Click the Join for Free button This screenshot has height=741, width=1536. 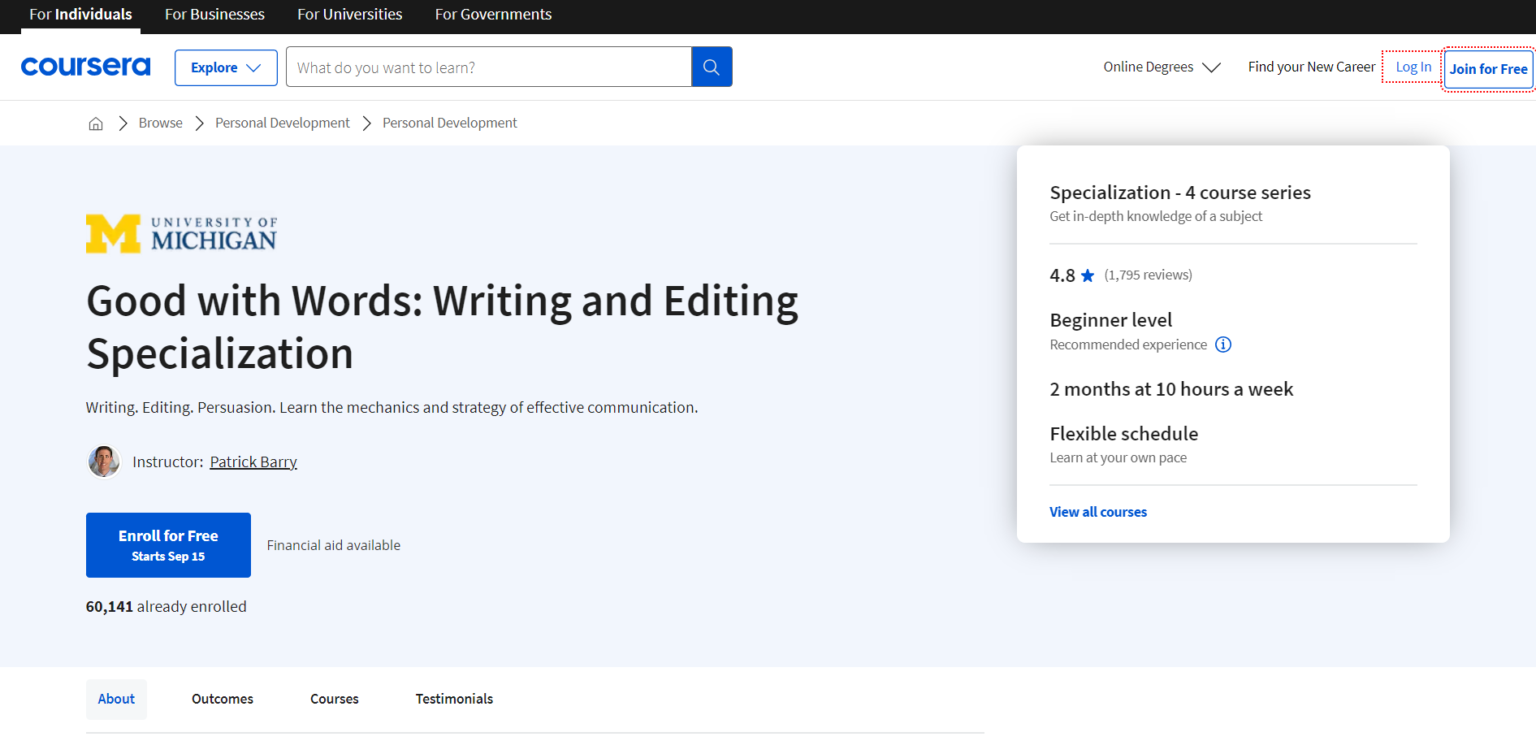tap(1488, 68)
